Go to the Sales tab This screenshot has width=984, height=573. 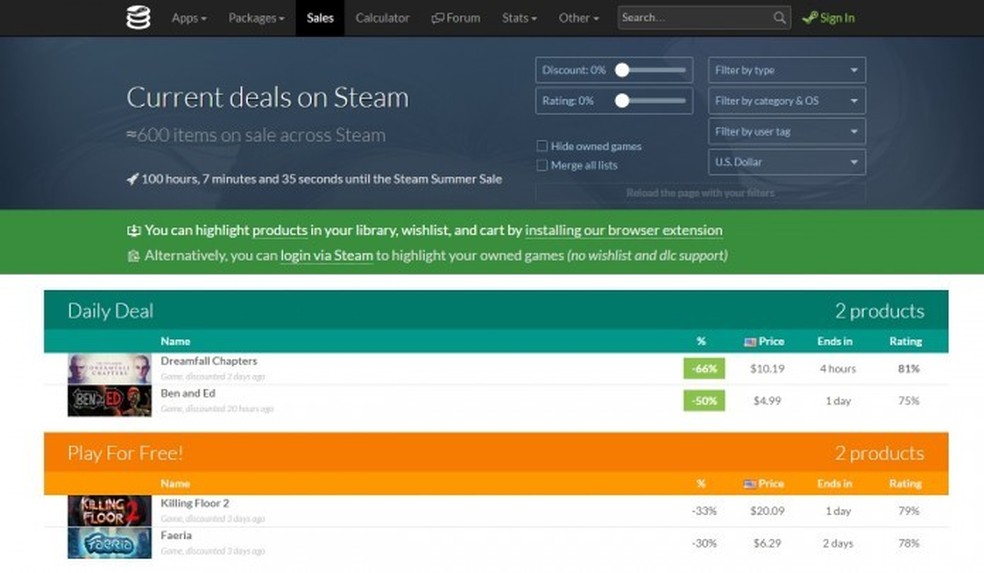coord(320,18)
